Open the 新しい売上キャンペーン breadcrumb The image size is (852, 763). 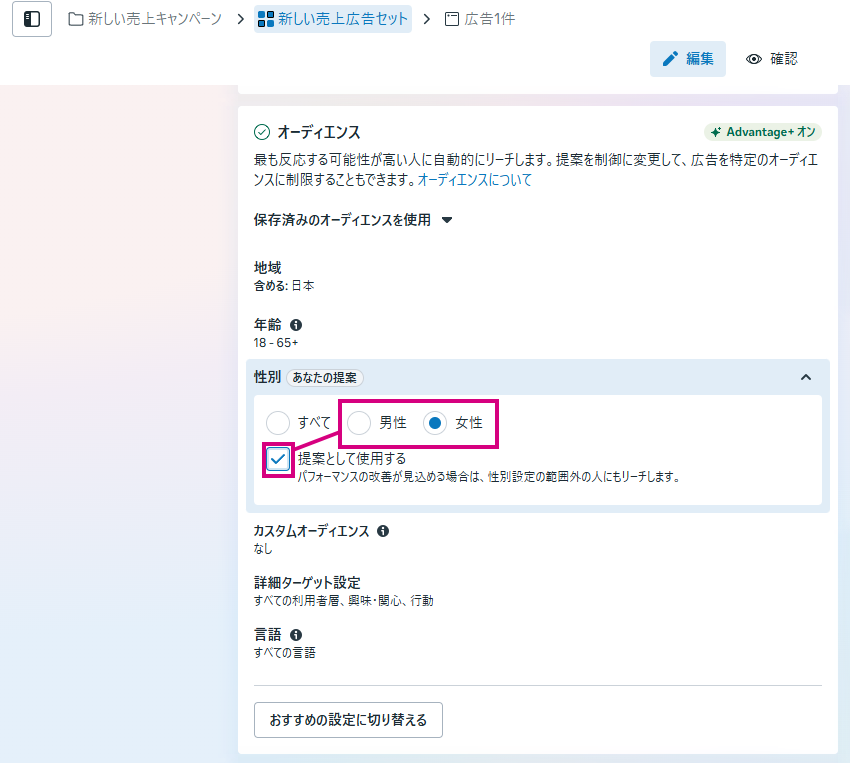[x=154, y=19]
